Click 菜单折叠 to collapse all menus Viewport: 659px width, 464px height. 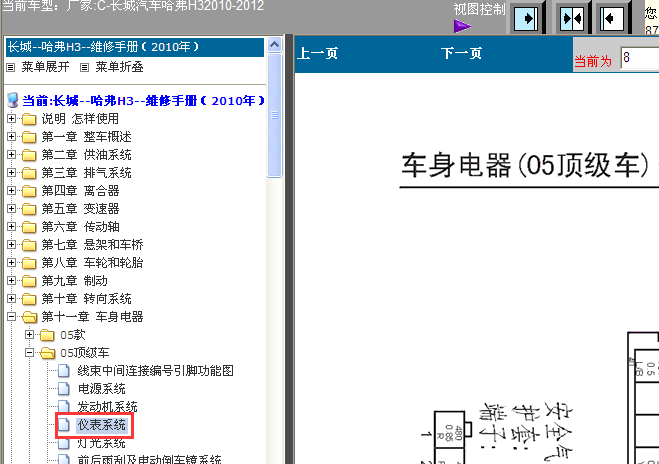point(119,67)
